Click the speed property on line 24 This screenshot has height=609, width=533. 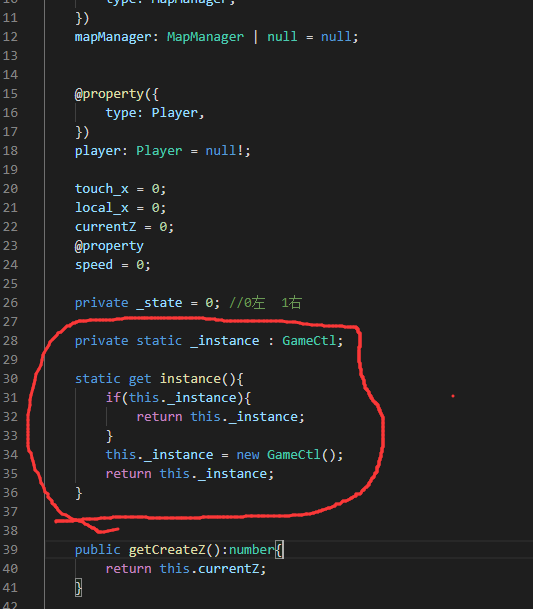click(94, 265)
